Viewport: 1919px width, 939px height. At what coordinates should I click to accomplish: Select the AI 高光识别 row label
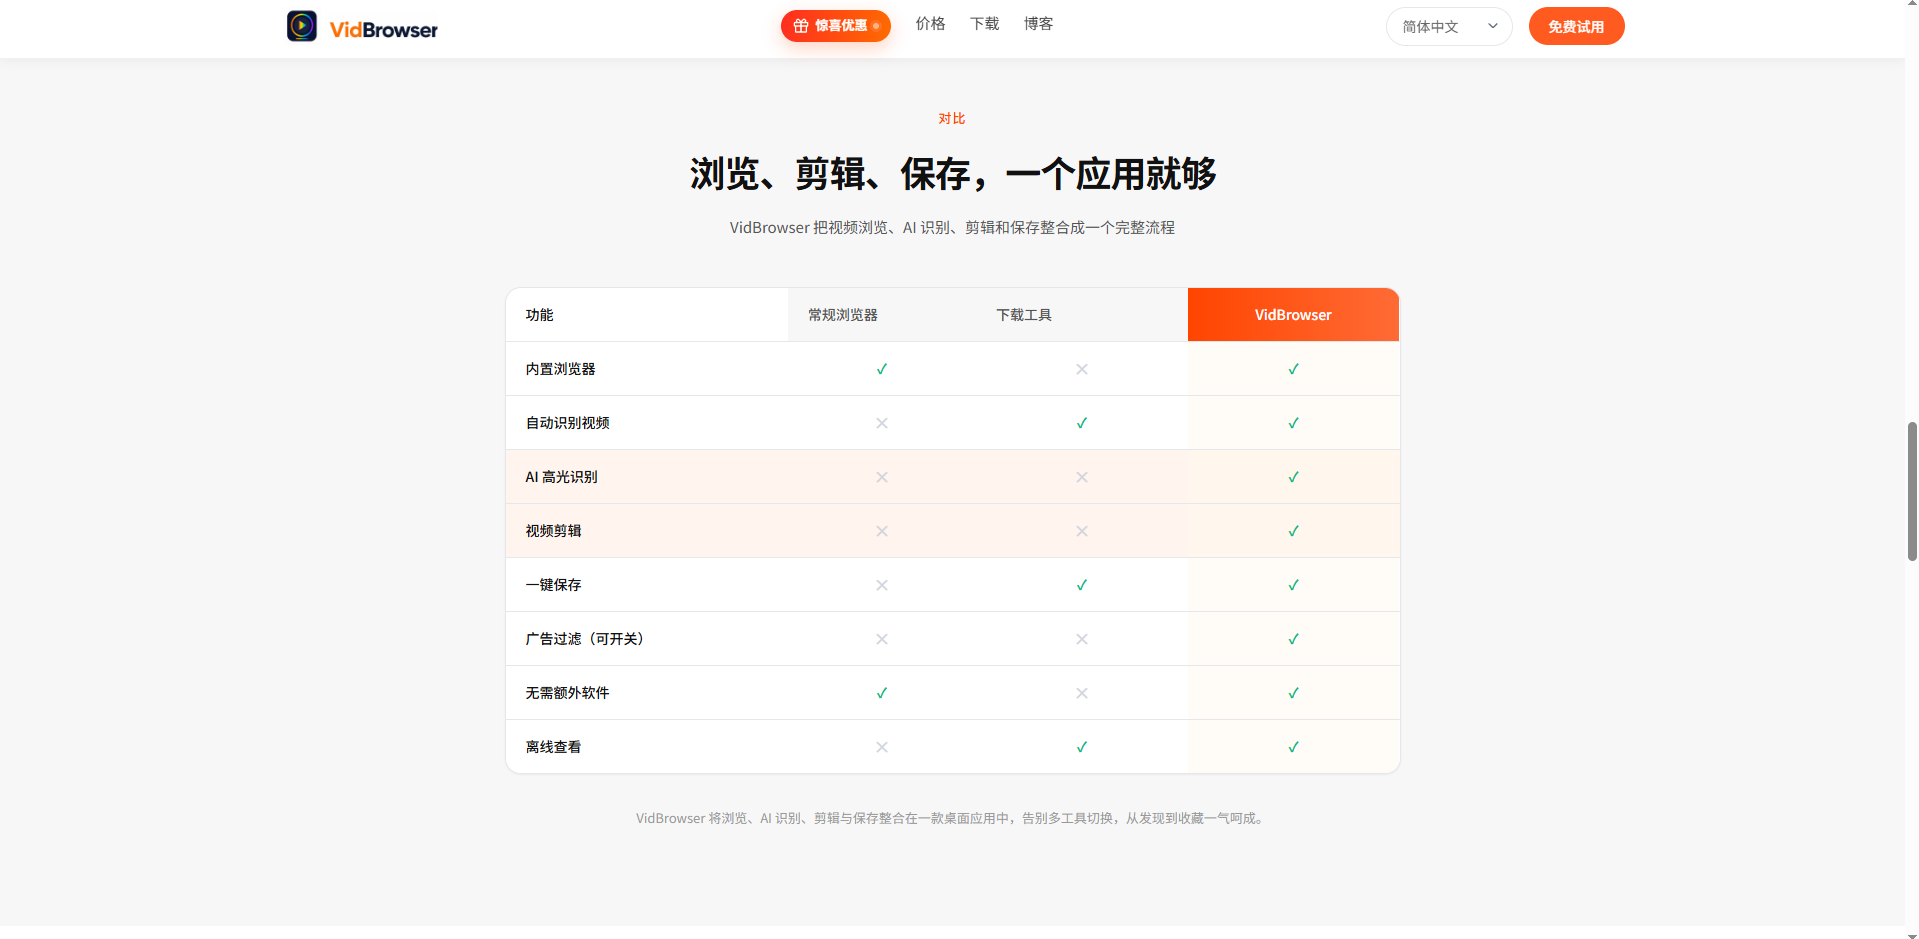(561, 477)
